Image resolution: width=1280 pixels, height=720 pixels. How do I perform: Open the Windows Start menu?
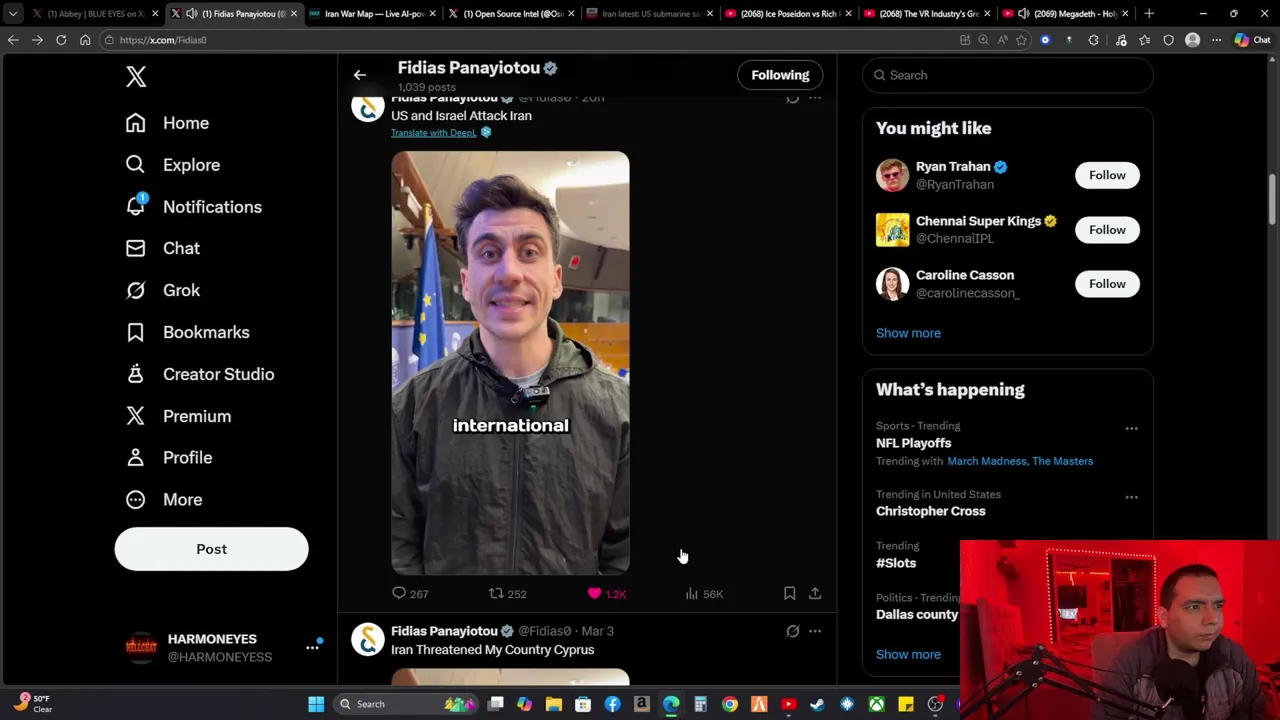pyautogui.click(x=316, y=704)
